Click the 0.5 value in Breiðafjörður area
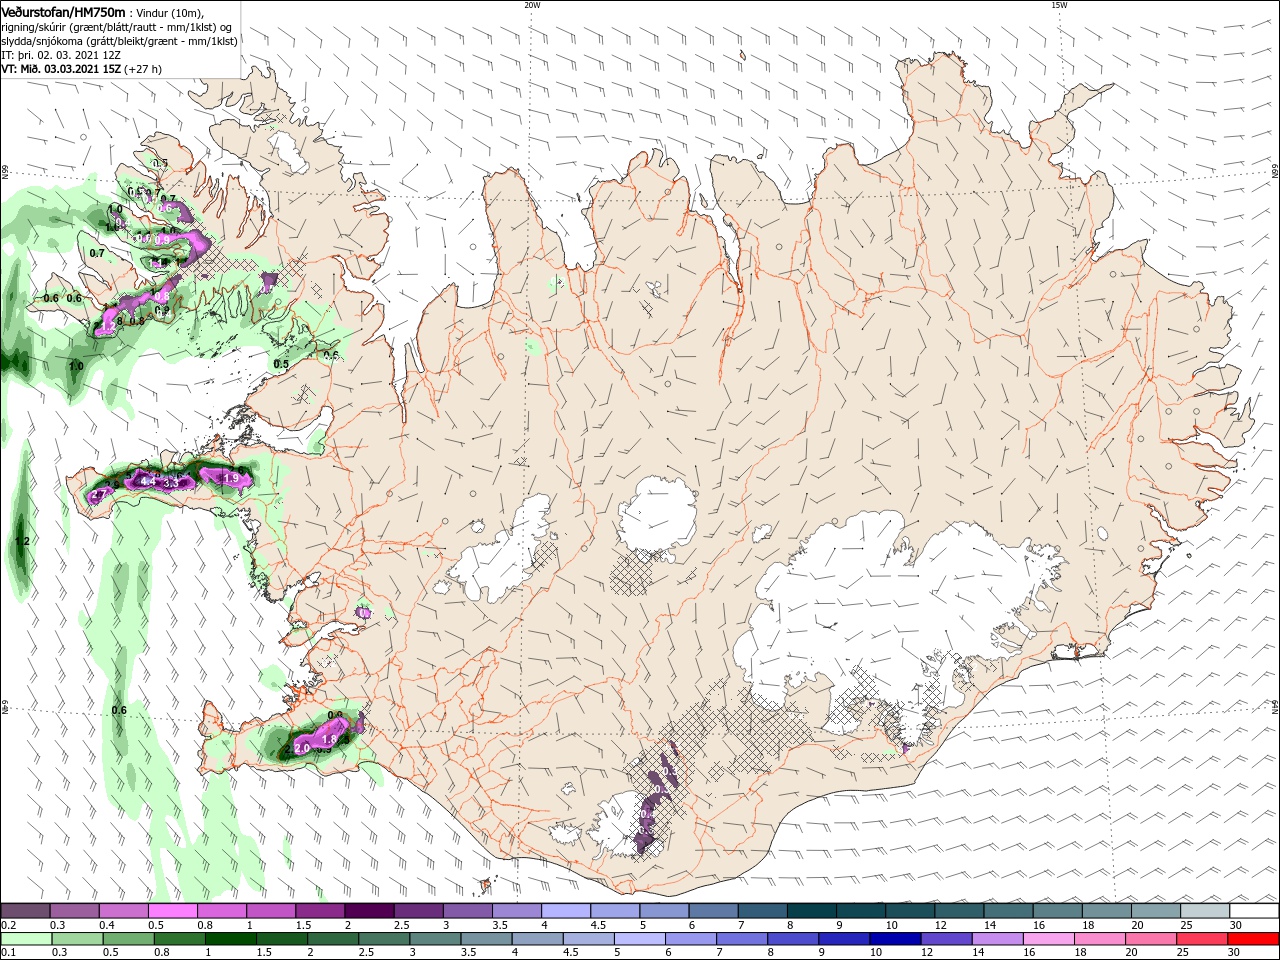 [281, 364]
